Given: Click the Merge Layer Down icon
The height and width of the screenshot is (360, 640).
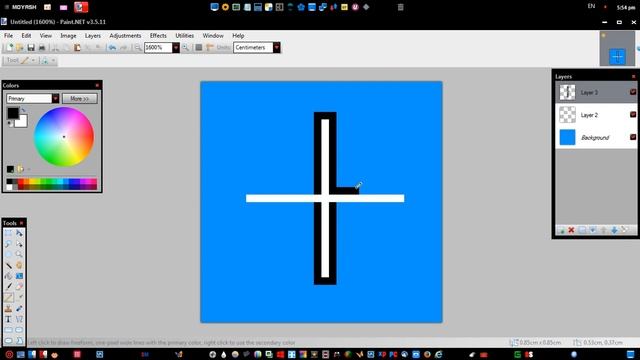Looking at the screenshot, I should 593,231.
